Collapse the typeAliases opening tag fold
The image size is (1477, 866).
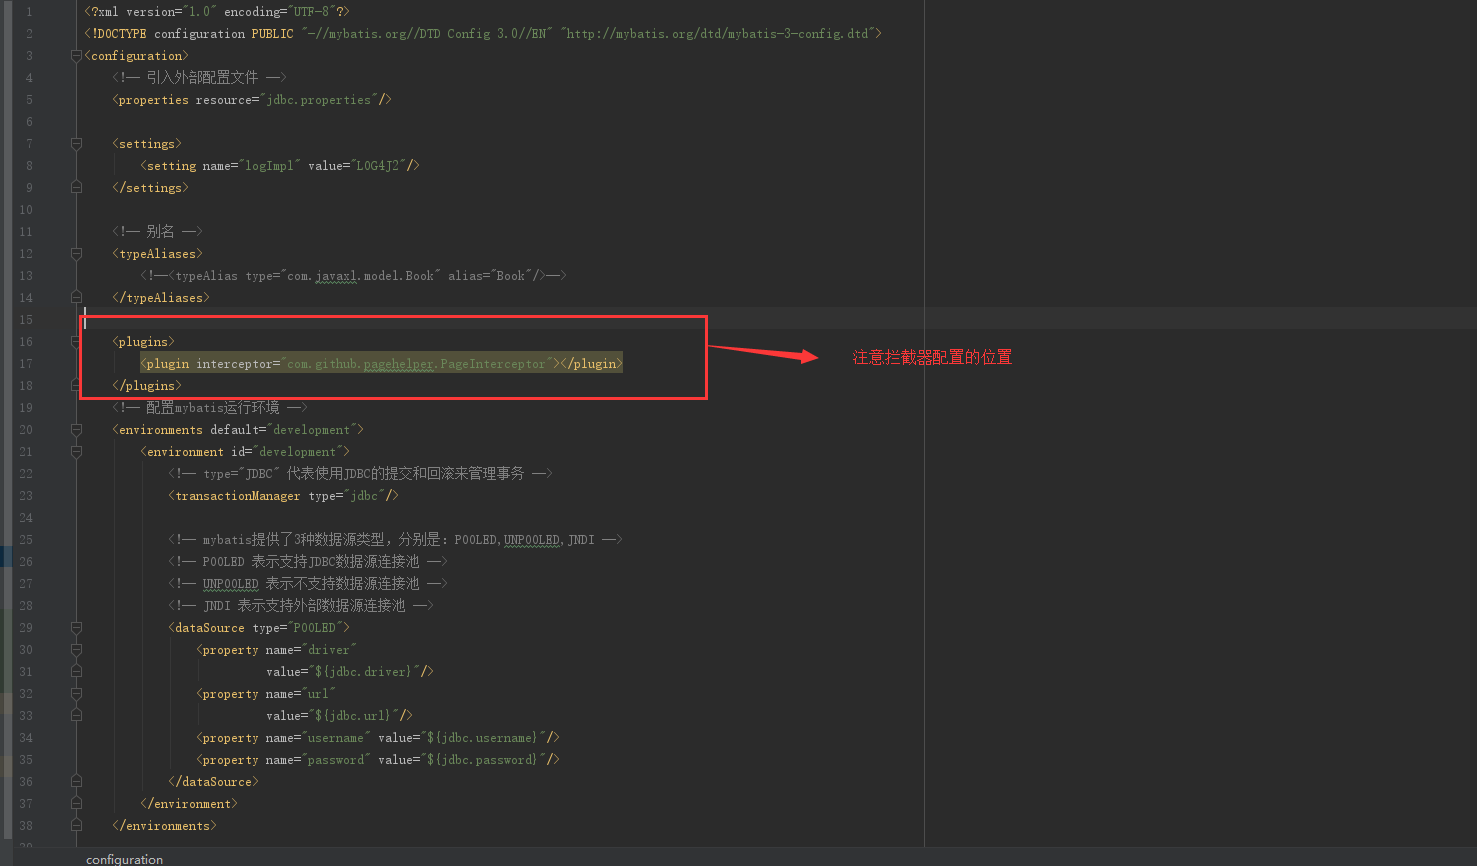point(76,254)
